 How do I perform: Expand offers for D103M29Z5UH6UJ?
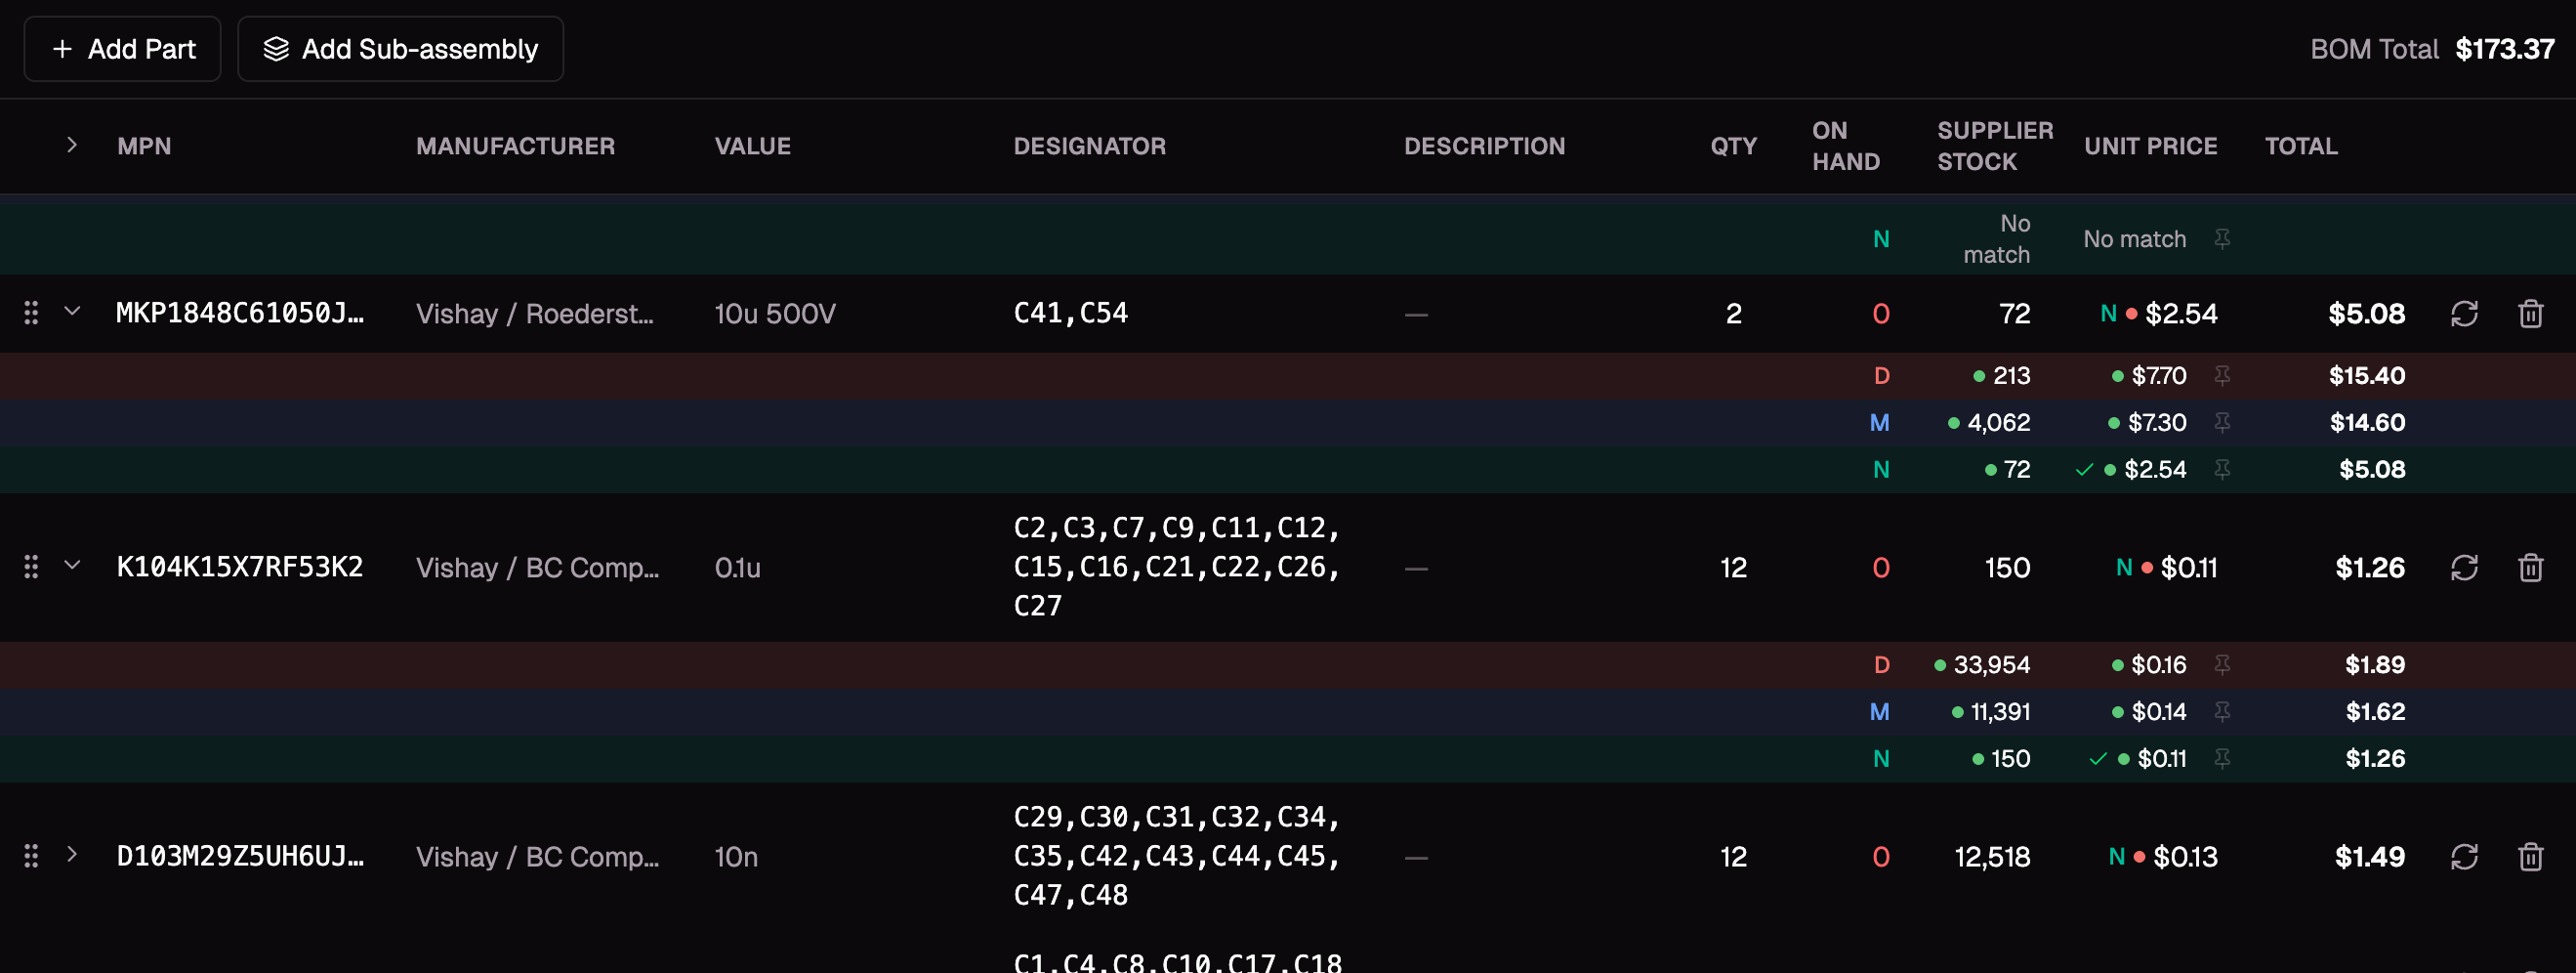pos(72,856)
